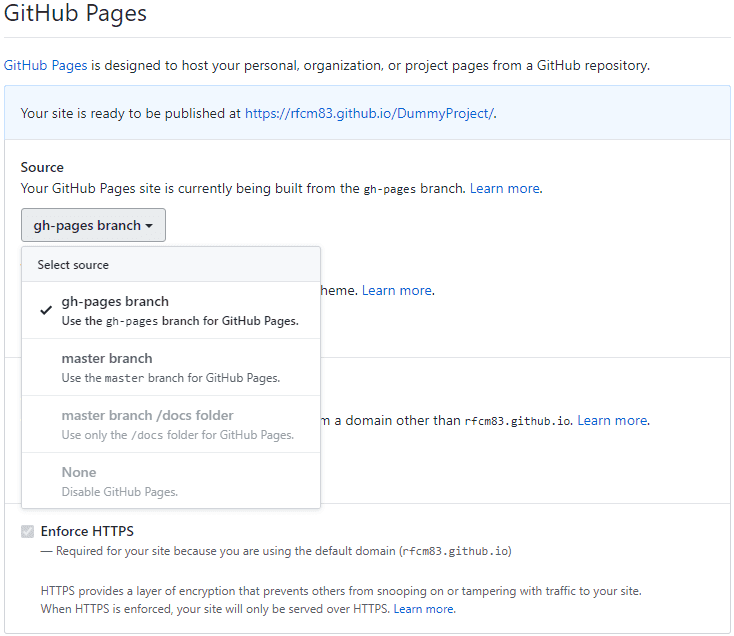Viewport: 734px width, 636px height.
Task: Open the GitHub Pages intro link
Action: tap(45, 65)
